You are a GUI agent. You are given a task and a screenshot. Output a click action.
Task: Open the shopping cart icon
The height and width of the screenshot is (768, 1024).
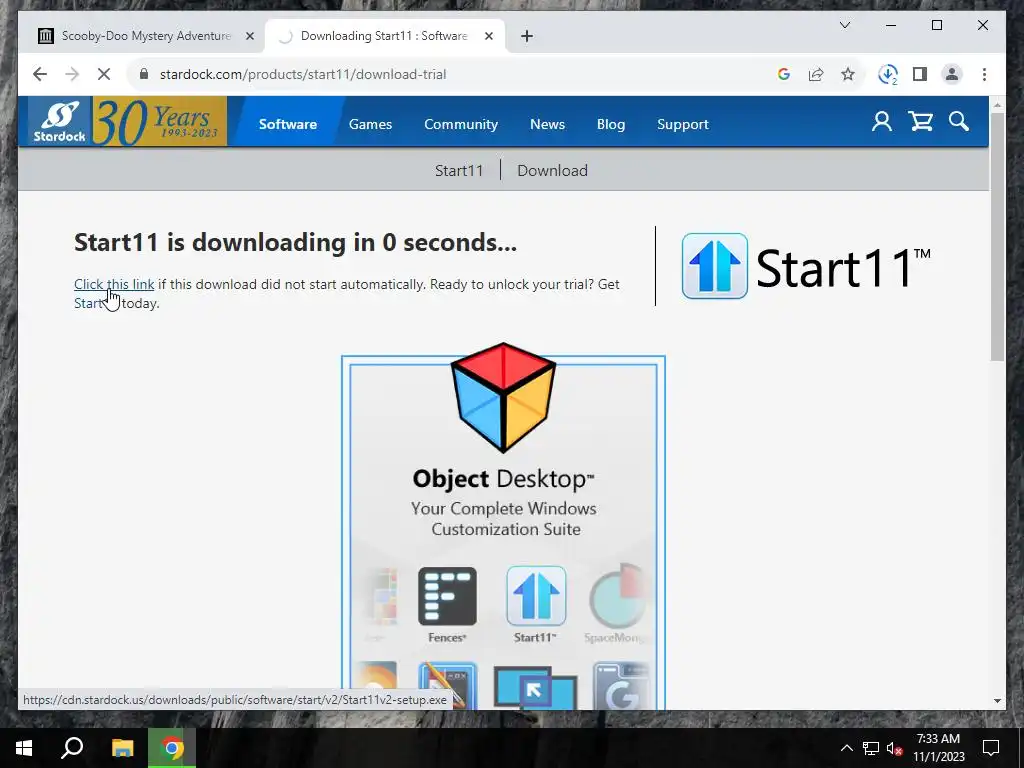921,121
